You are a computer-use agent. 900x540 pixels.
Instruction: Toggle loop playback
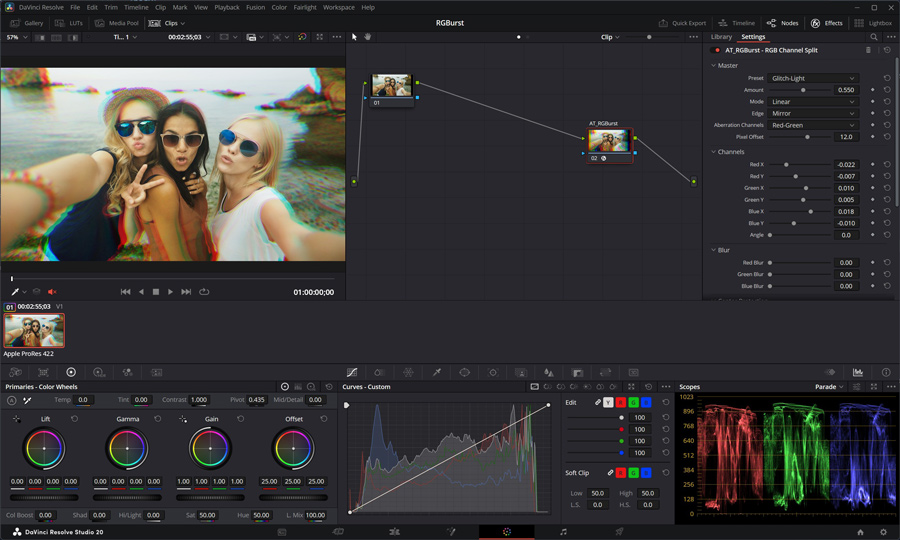pyautogui.click(x=204, y=292)
